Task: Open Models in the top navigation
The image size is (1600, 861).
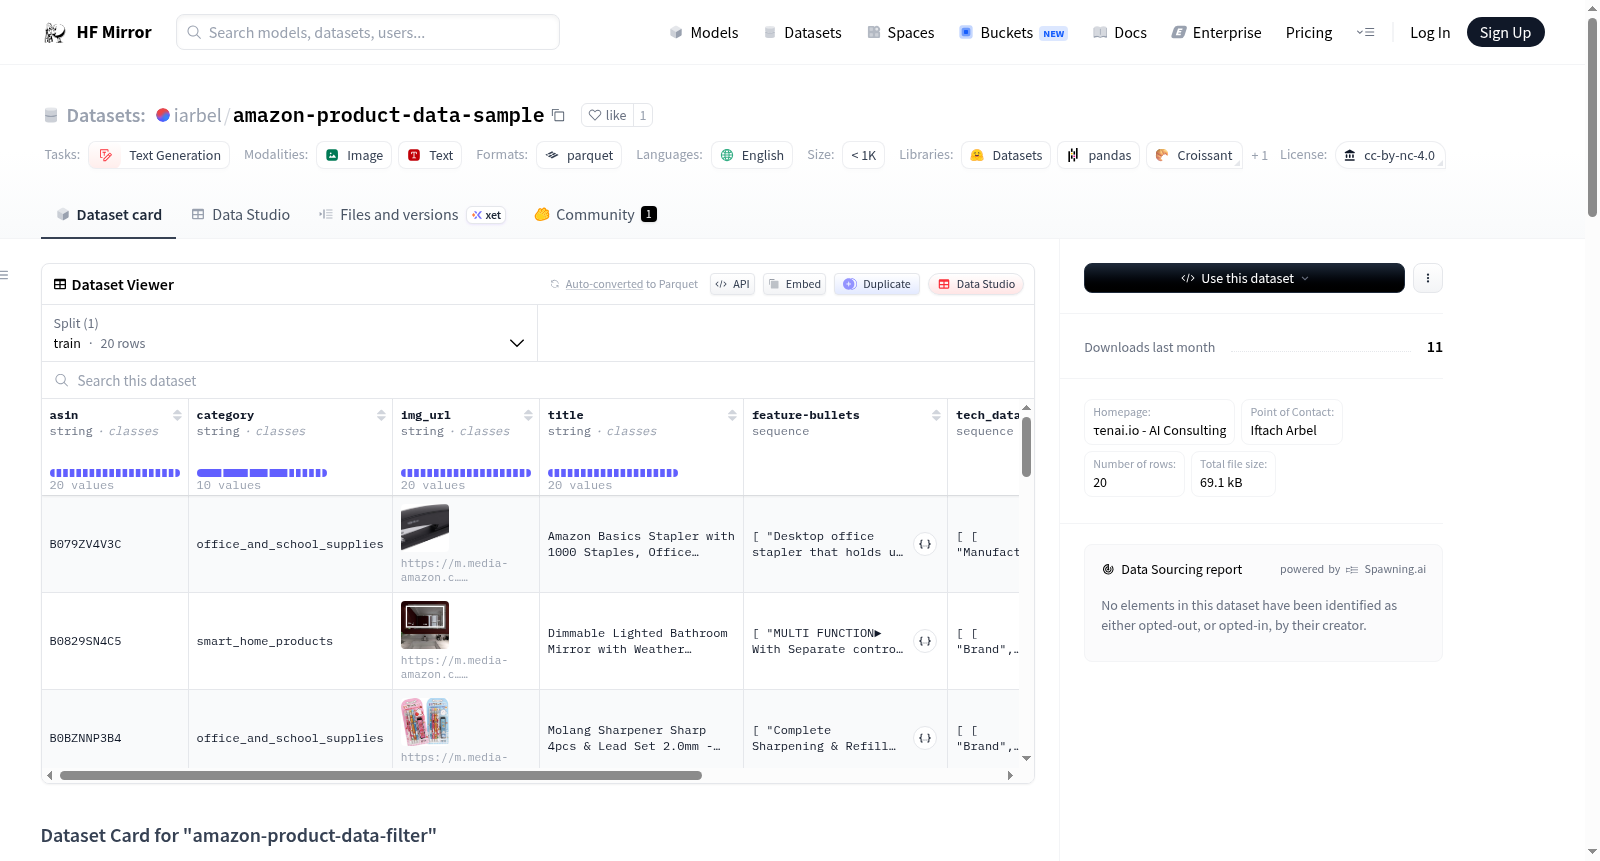Action: 704,33
